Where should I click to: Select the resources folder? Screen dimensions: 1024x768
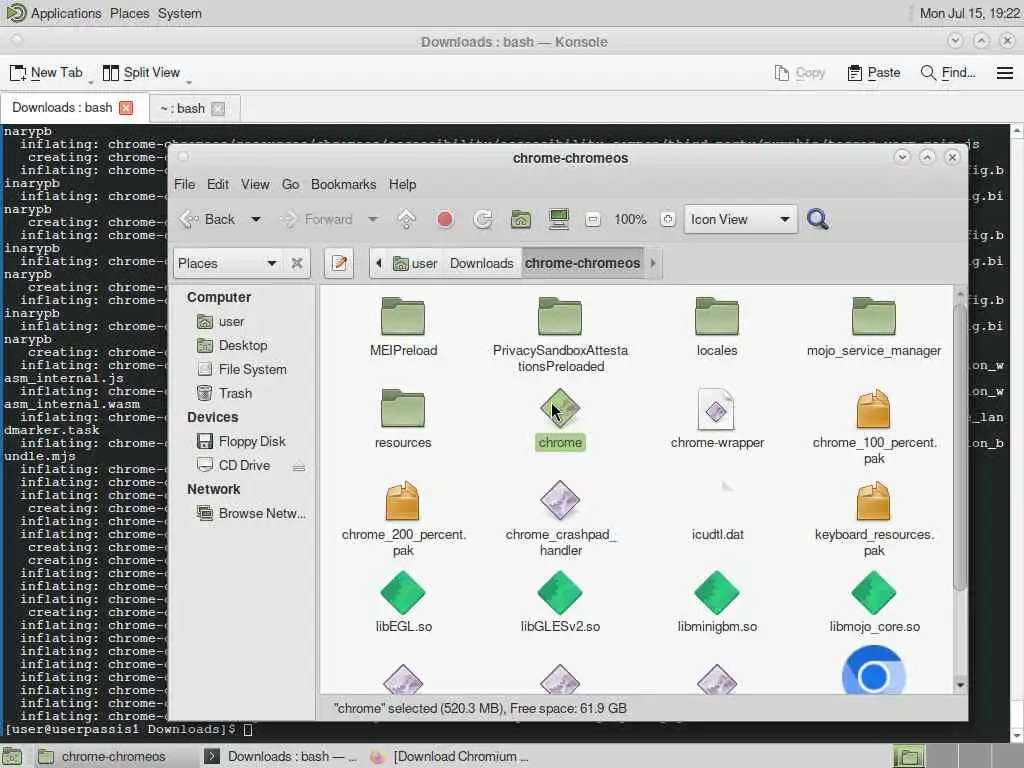point(403,419)
